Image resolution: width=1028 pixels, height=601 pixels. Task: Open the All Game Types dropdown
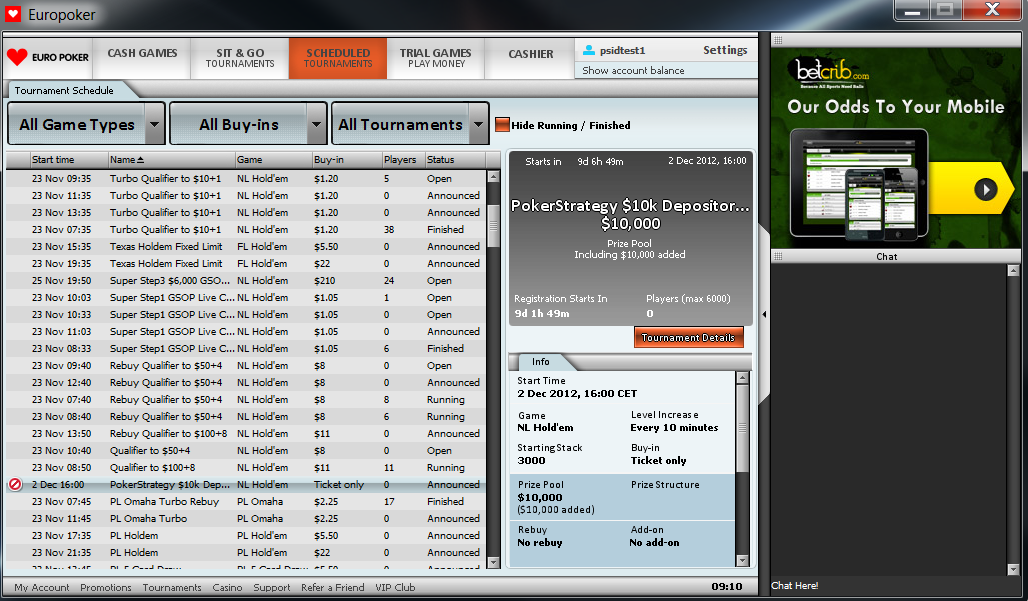click(85, 124)
